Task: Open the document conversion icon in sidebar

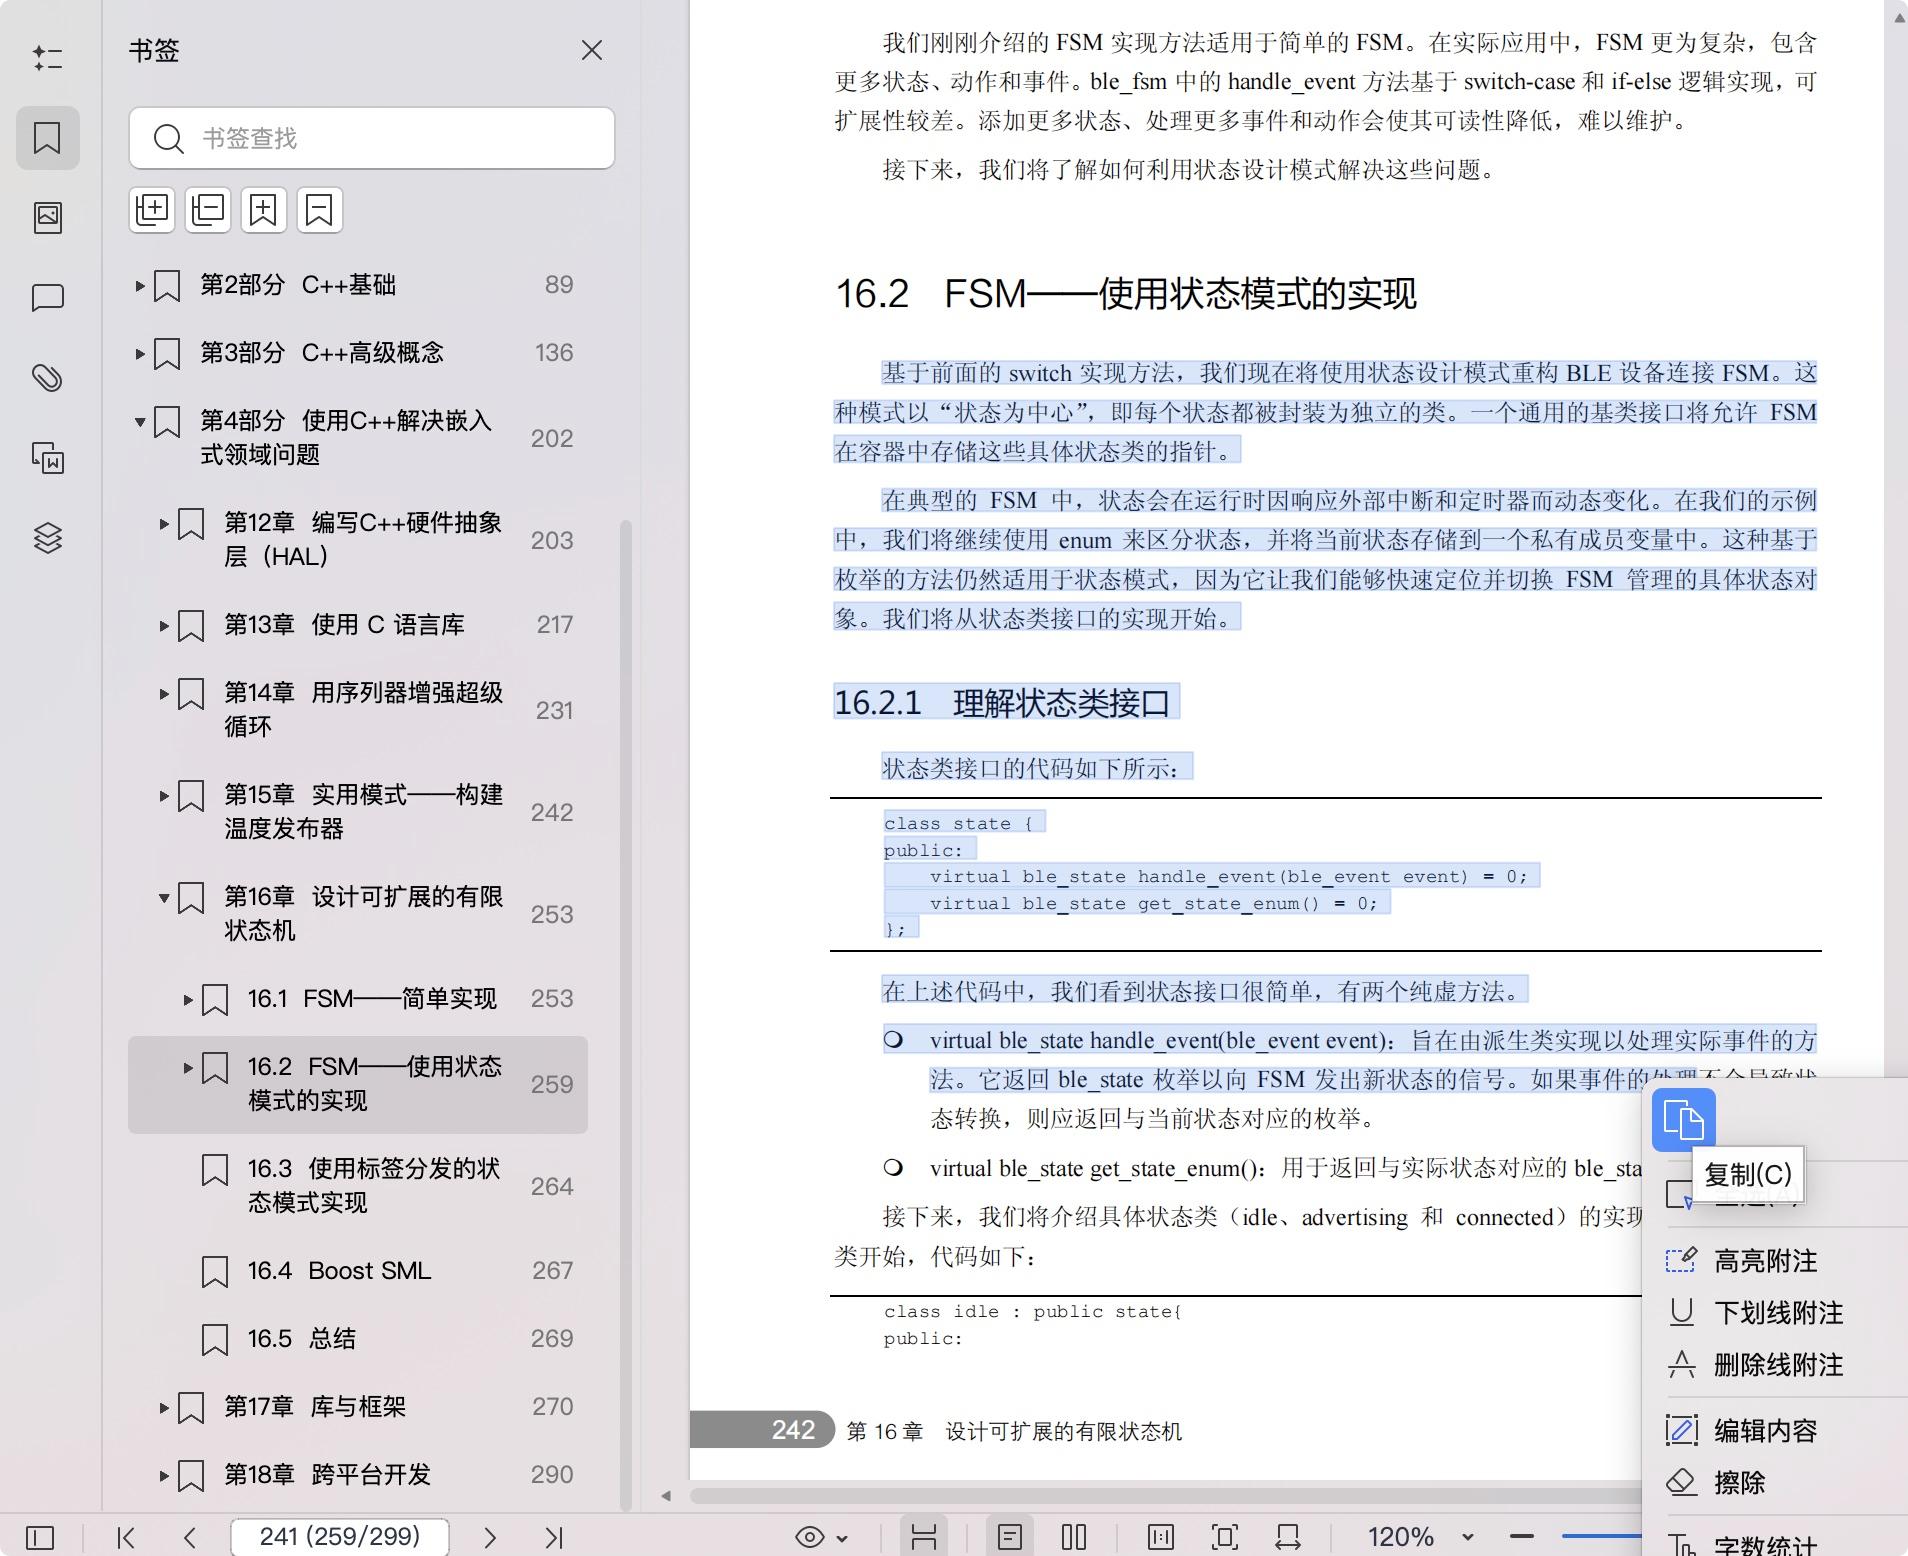Action: click(x=47, y=458)
